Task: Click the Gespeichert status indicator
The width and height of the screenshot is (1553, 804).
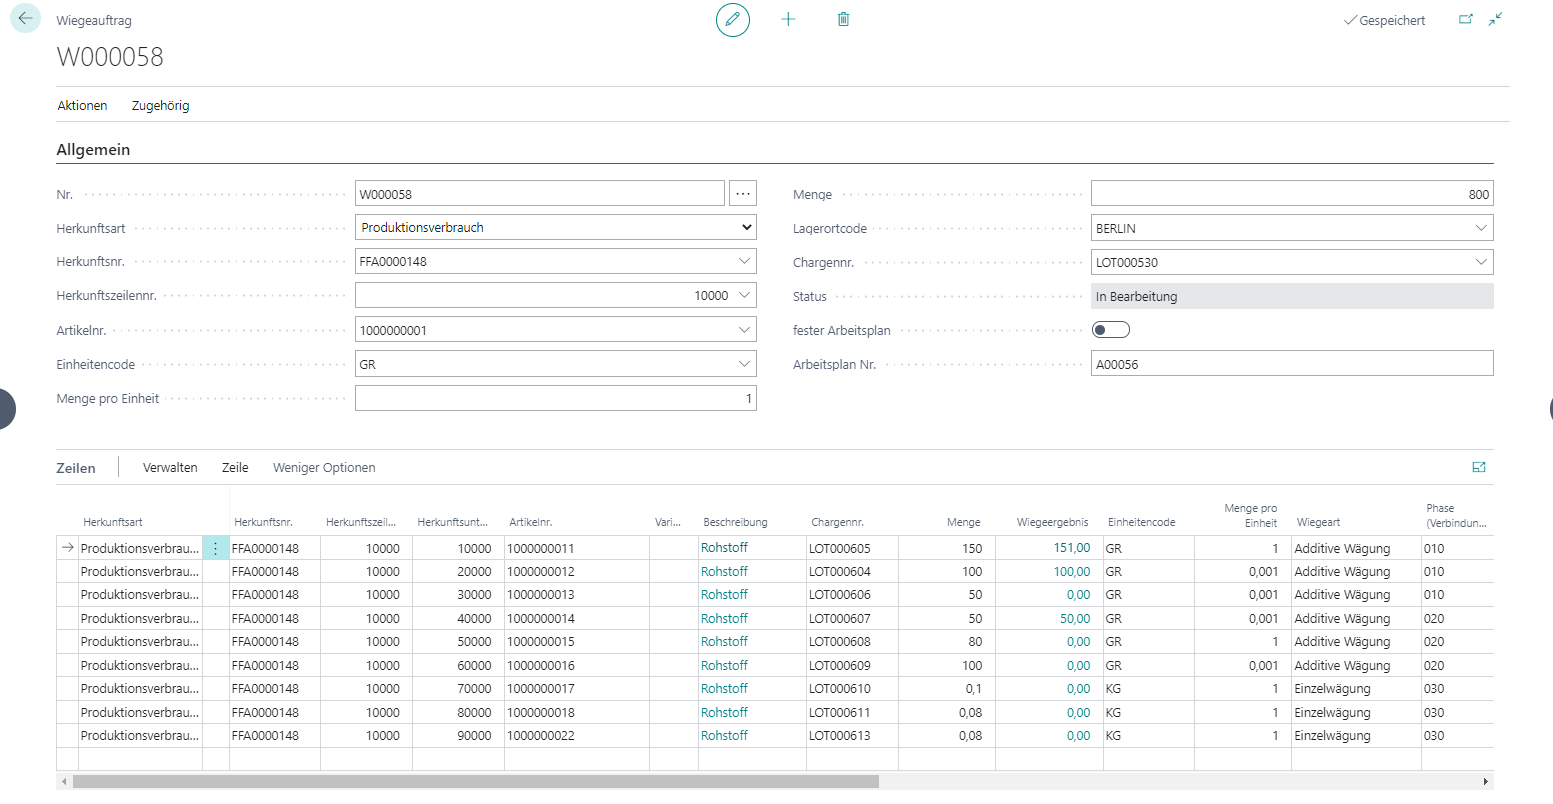Action: tap(1384, 20)
